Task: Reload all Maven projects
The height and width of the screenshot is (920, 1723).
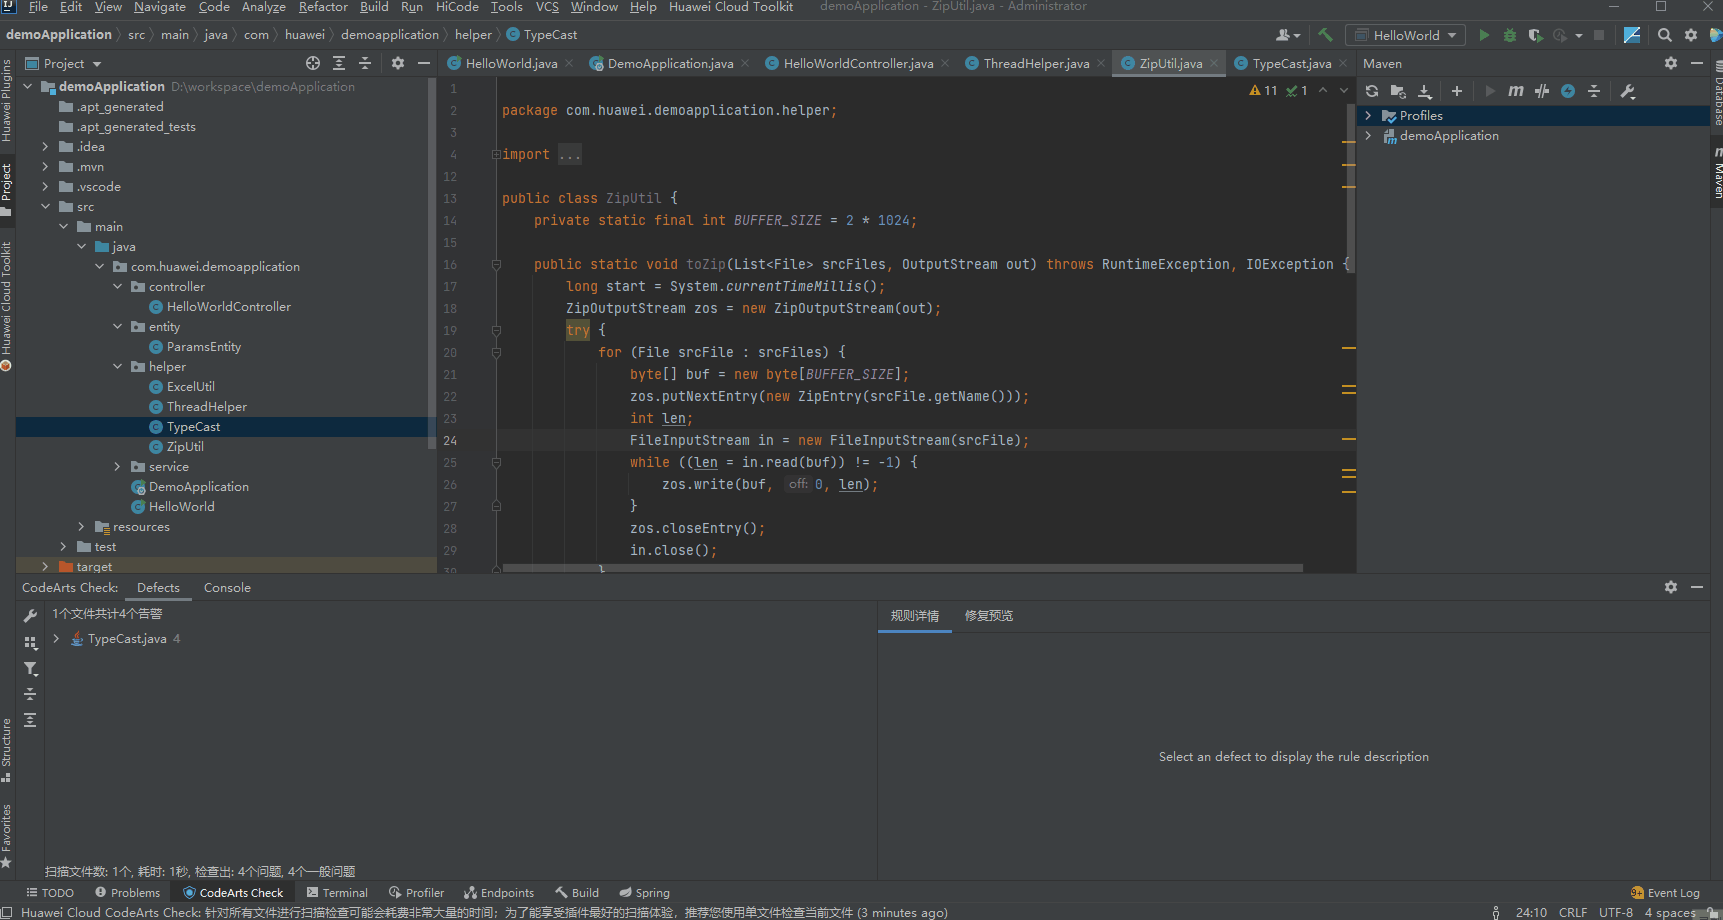Action: 1371,91
